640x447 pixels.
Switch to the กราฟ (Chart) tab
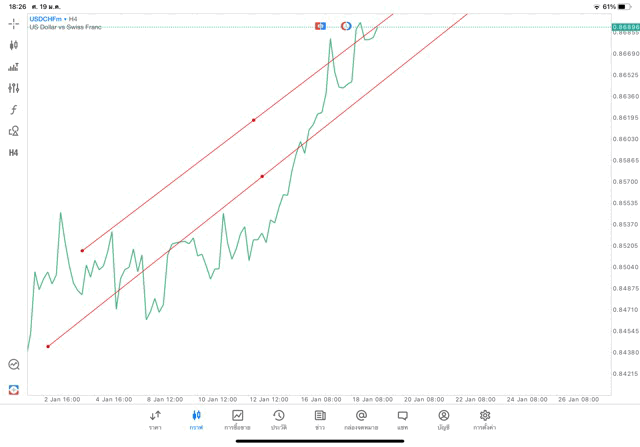[197, 420]
